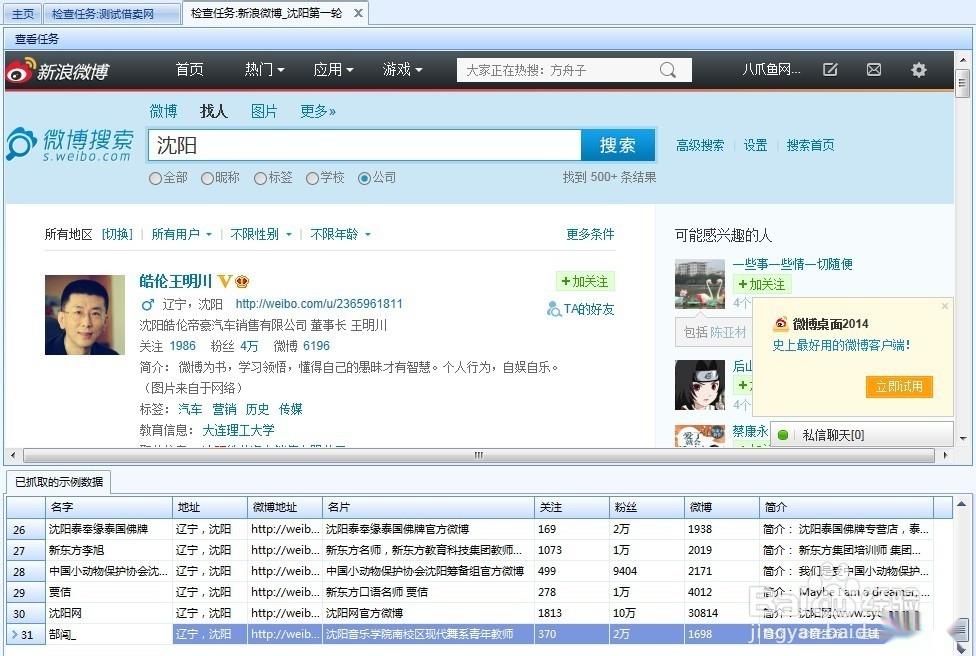Click the [切换] region link
Screen dimensions: 976x656
point(117,235)
